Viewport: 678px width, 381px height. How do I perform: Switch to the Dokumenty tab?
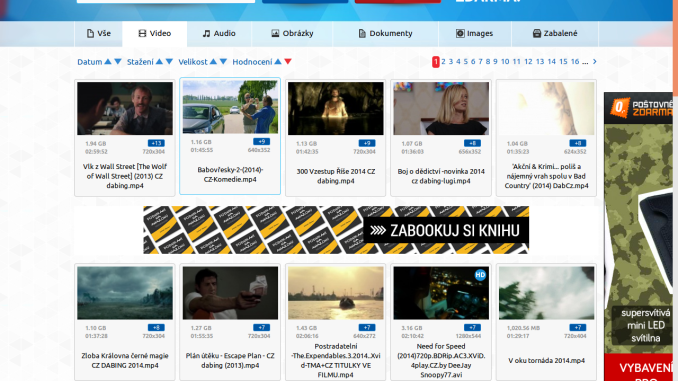385,33
